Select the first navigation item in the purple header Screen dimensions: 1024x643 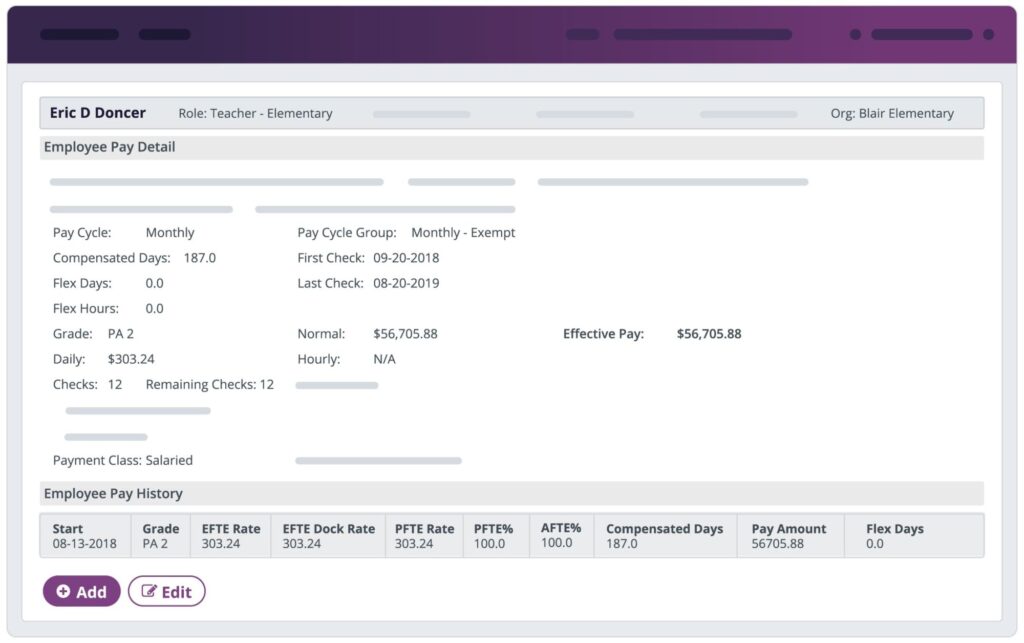[79, 33]
